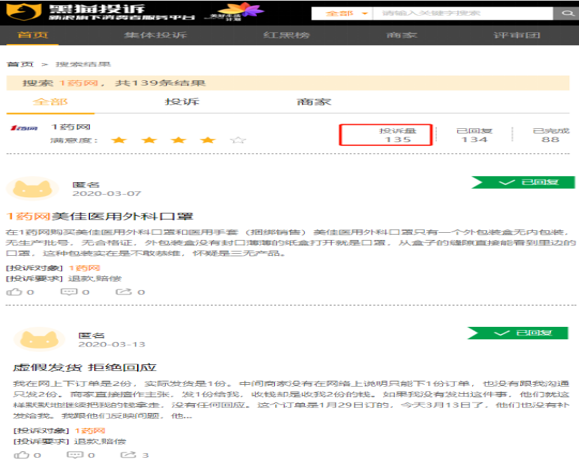Screen dimensions: 579x461
Task: Click the share icon showing 3 shares
Action: click(129, 455)
